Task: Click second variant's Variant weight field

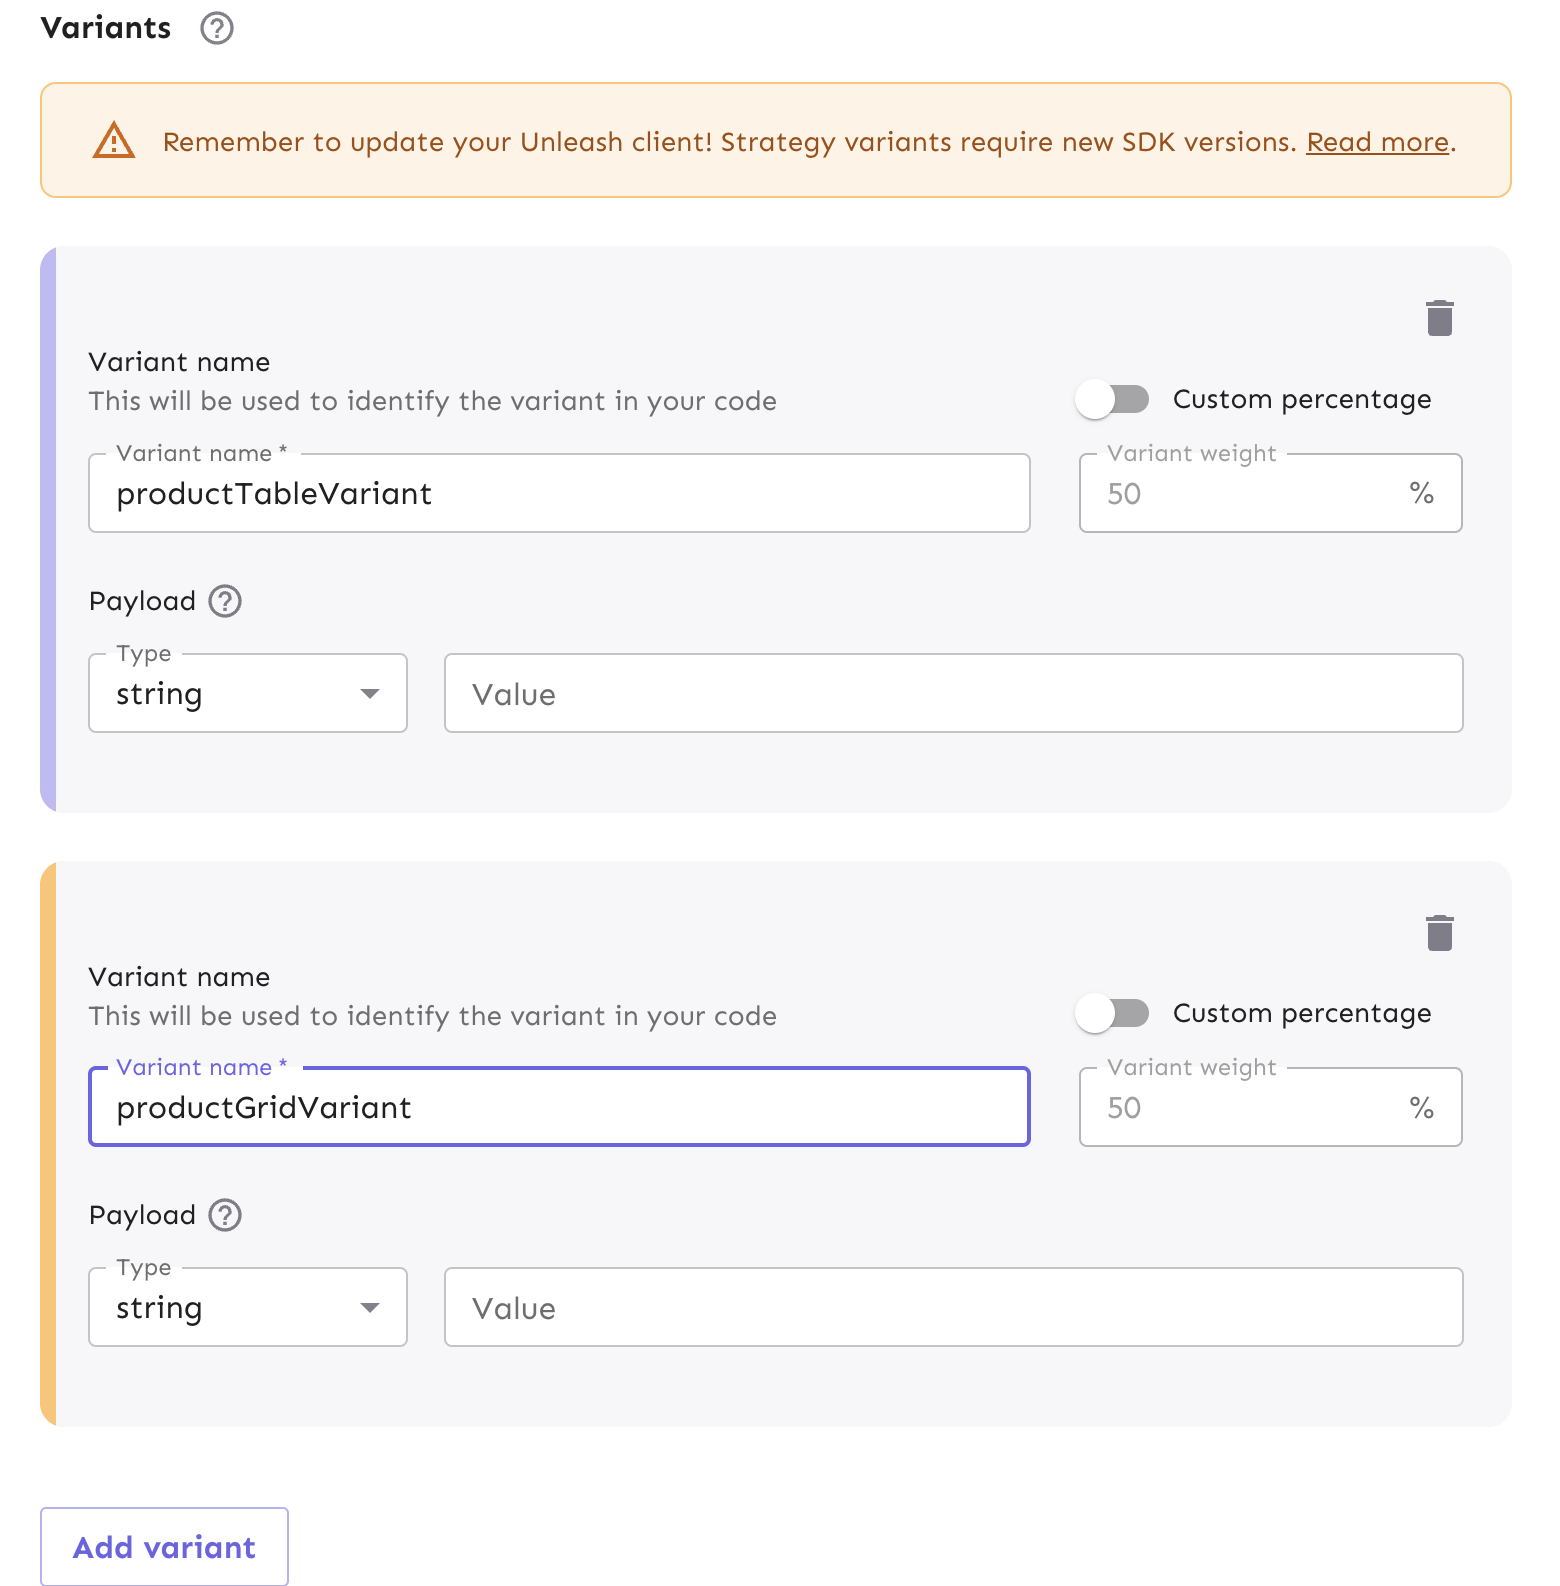Action: (1250, 1108)
